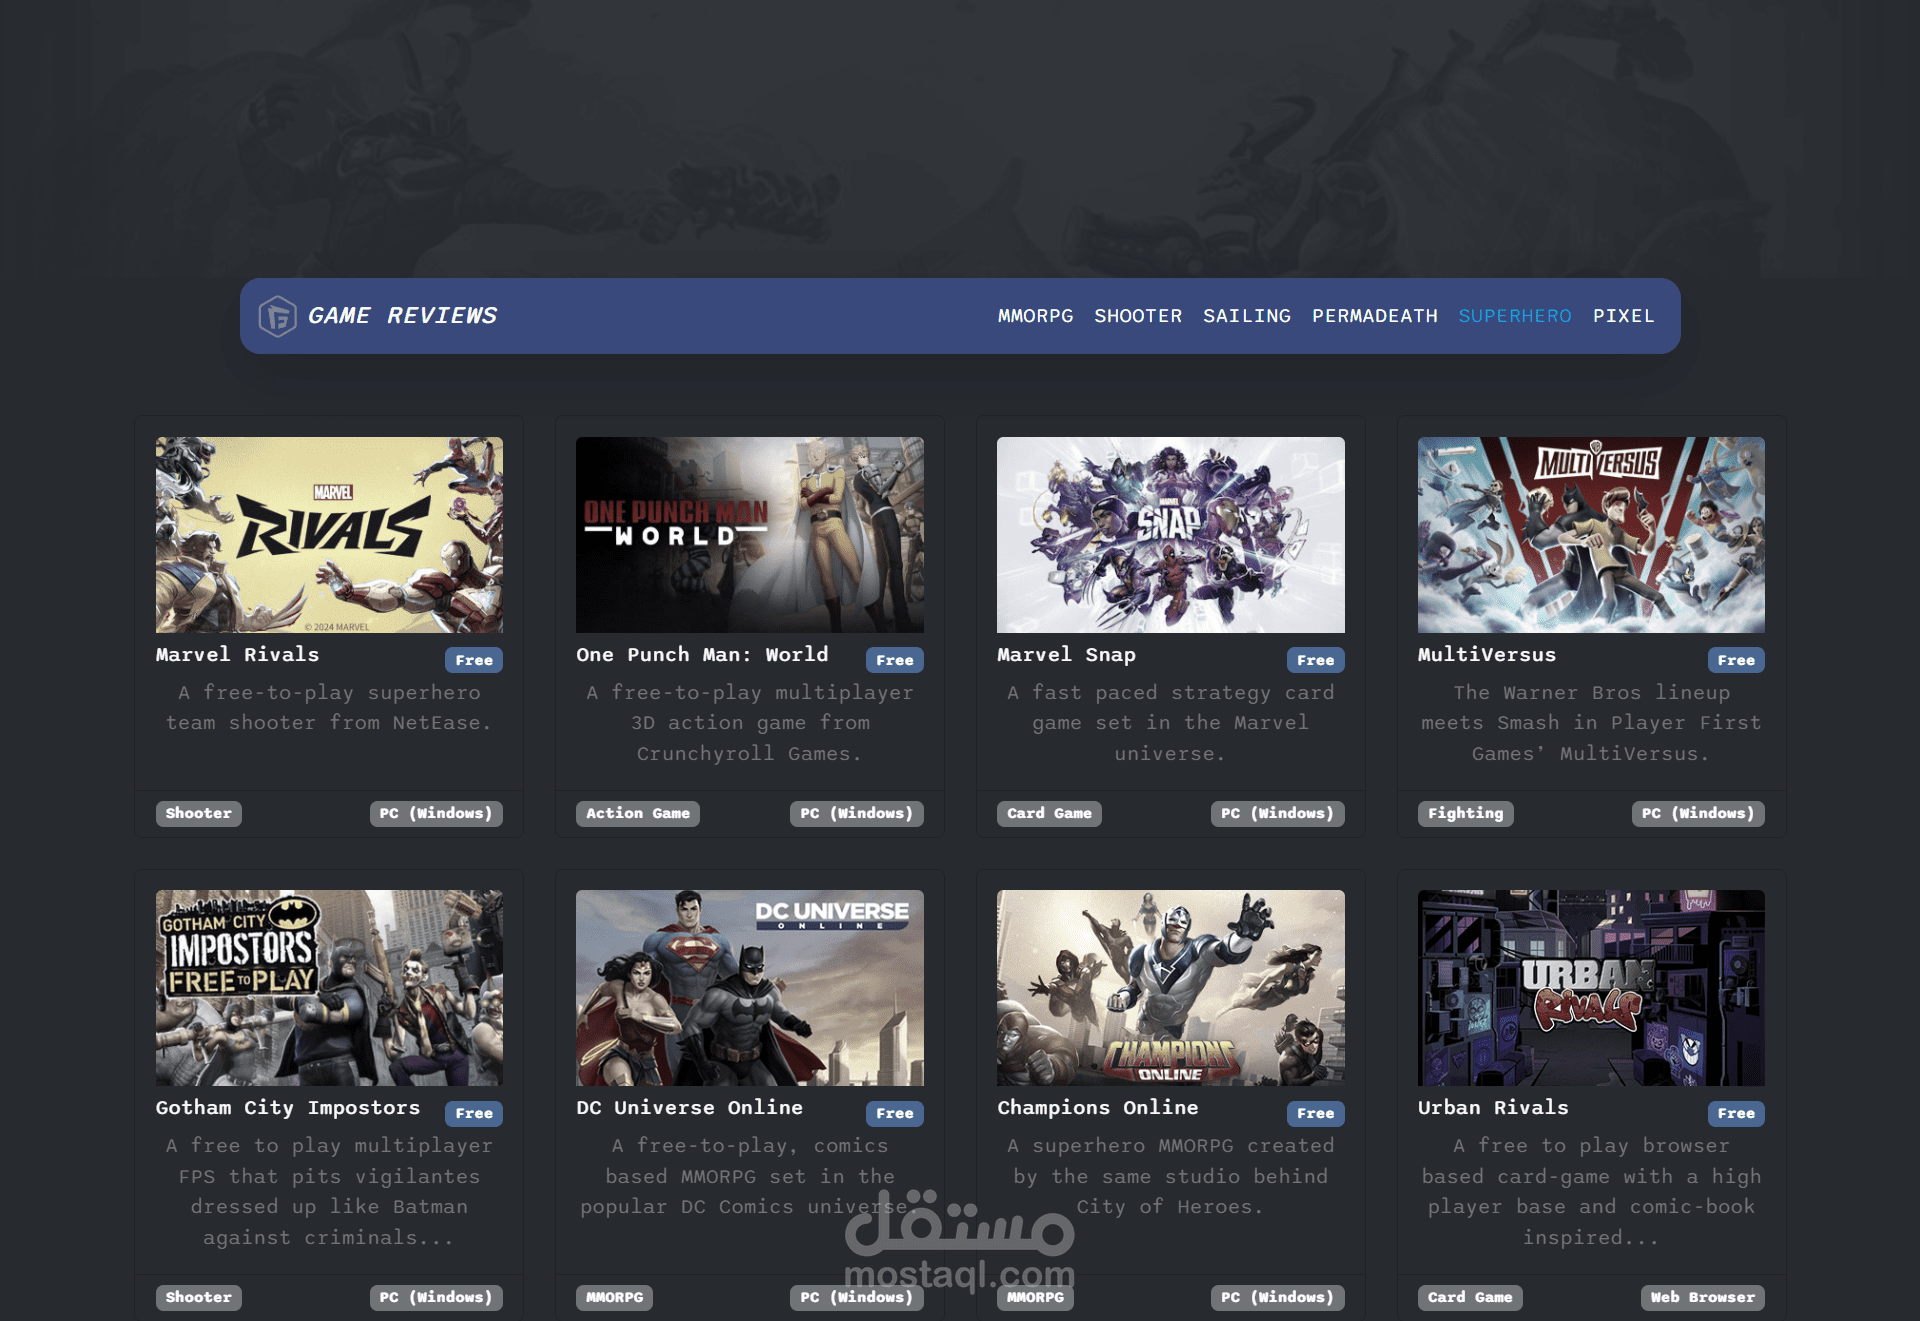Click the One Punch Man: World description

click(750, 723)
